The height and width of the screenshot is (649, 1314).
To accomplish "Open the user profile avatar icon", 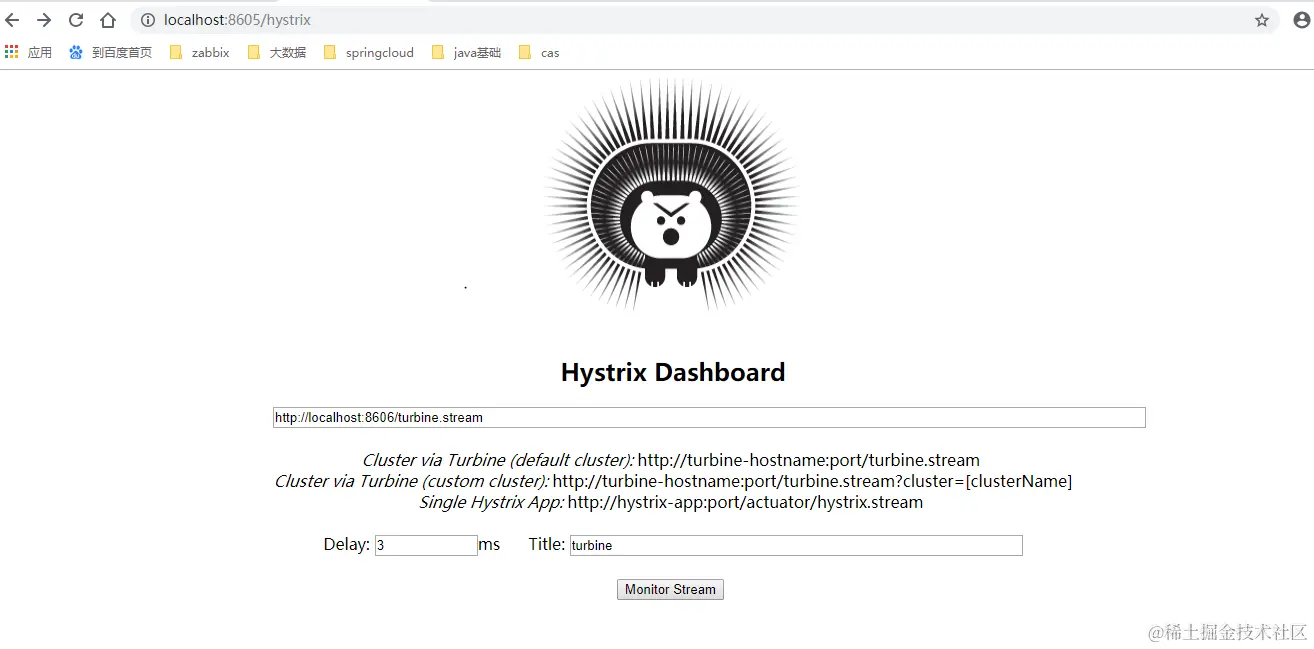I will click(1300, 20).
